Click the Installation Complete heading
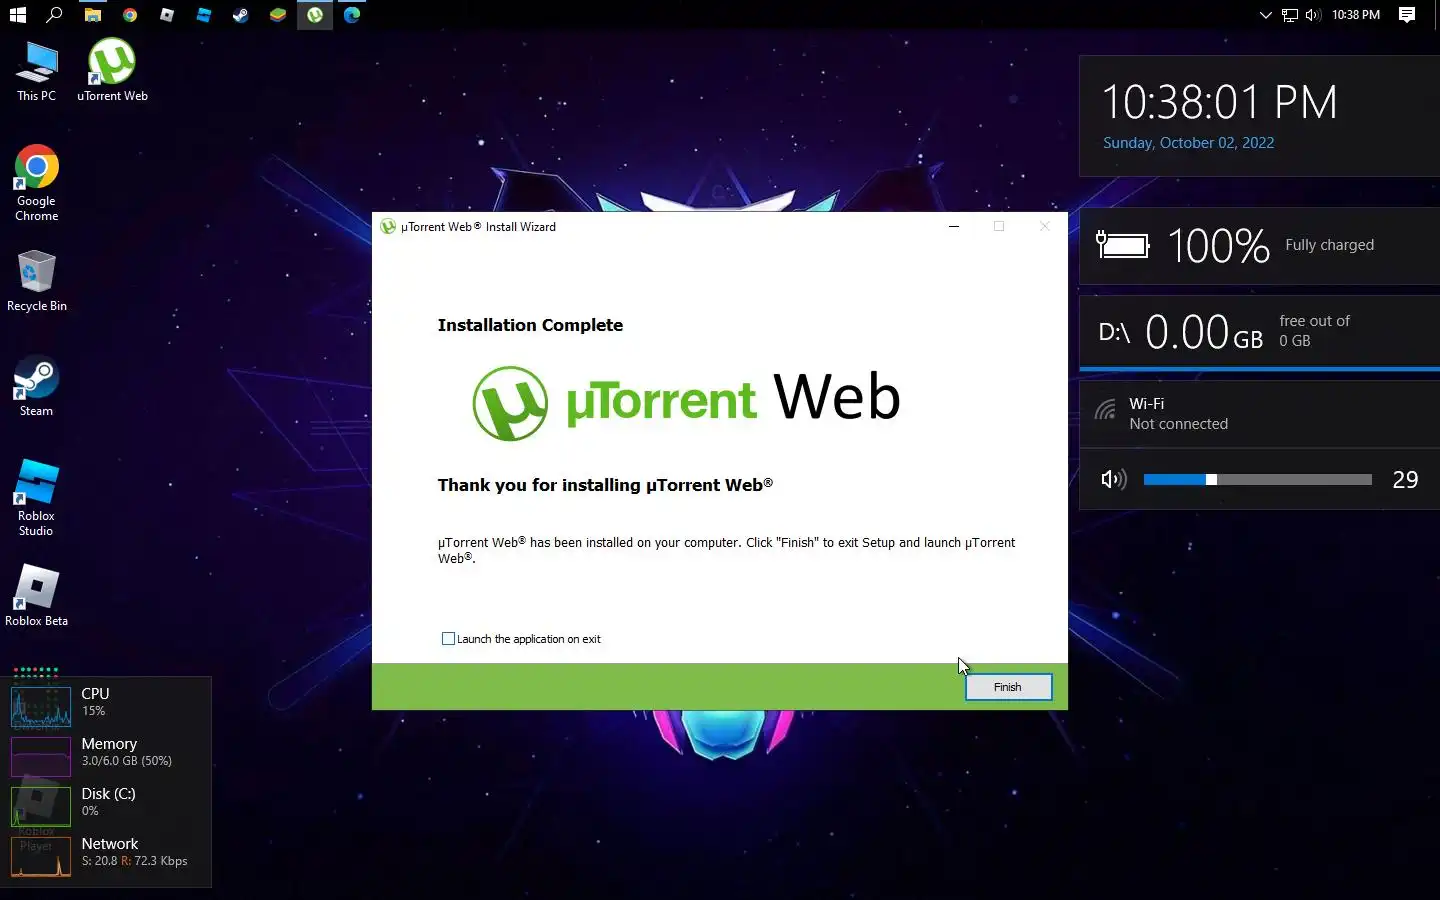This screenshot has height=900, width=1440. [530, 325]
